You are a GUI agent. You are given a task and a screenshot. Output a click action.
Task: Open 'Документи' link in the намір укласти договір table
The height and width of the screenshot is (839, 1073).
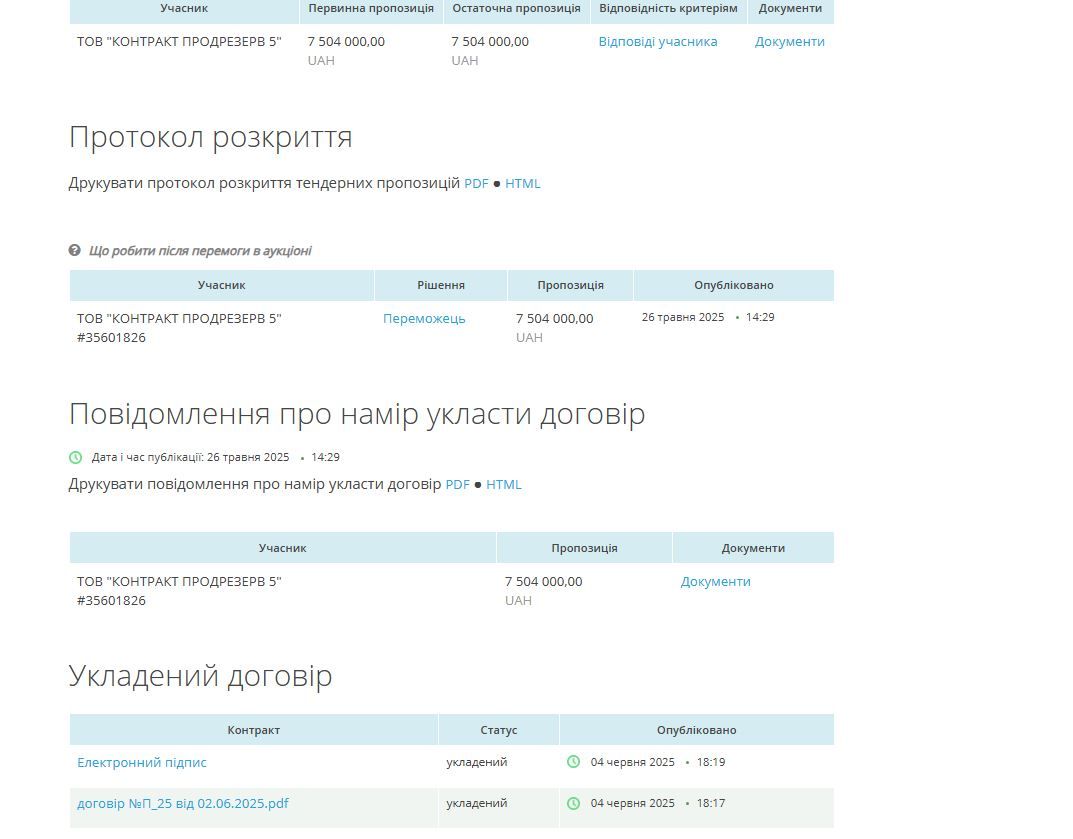coord(715,582)
